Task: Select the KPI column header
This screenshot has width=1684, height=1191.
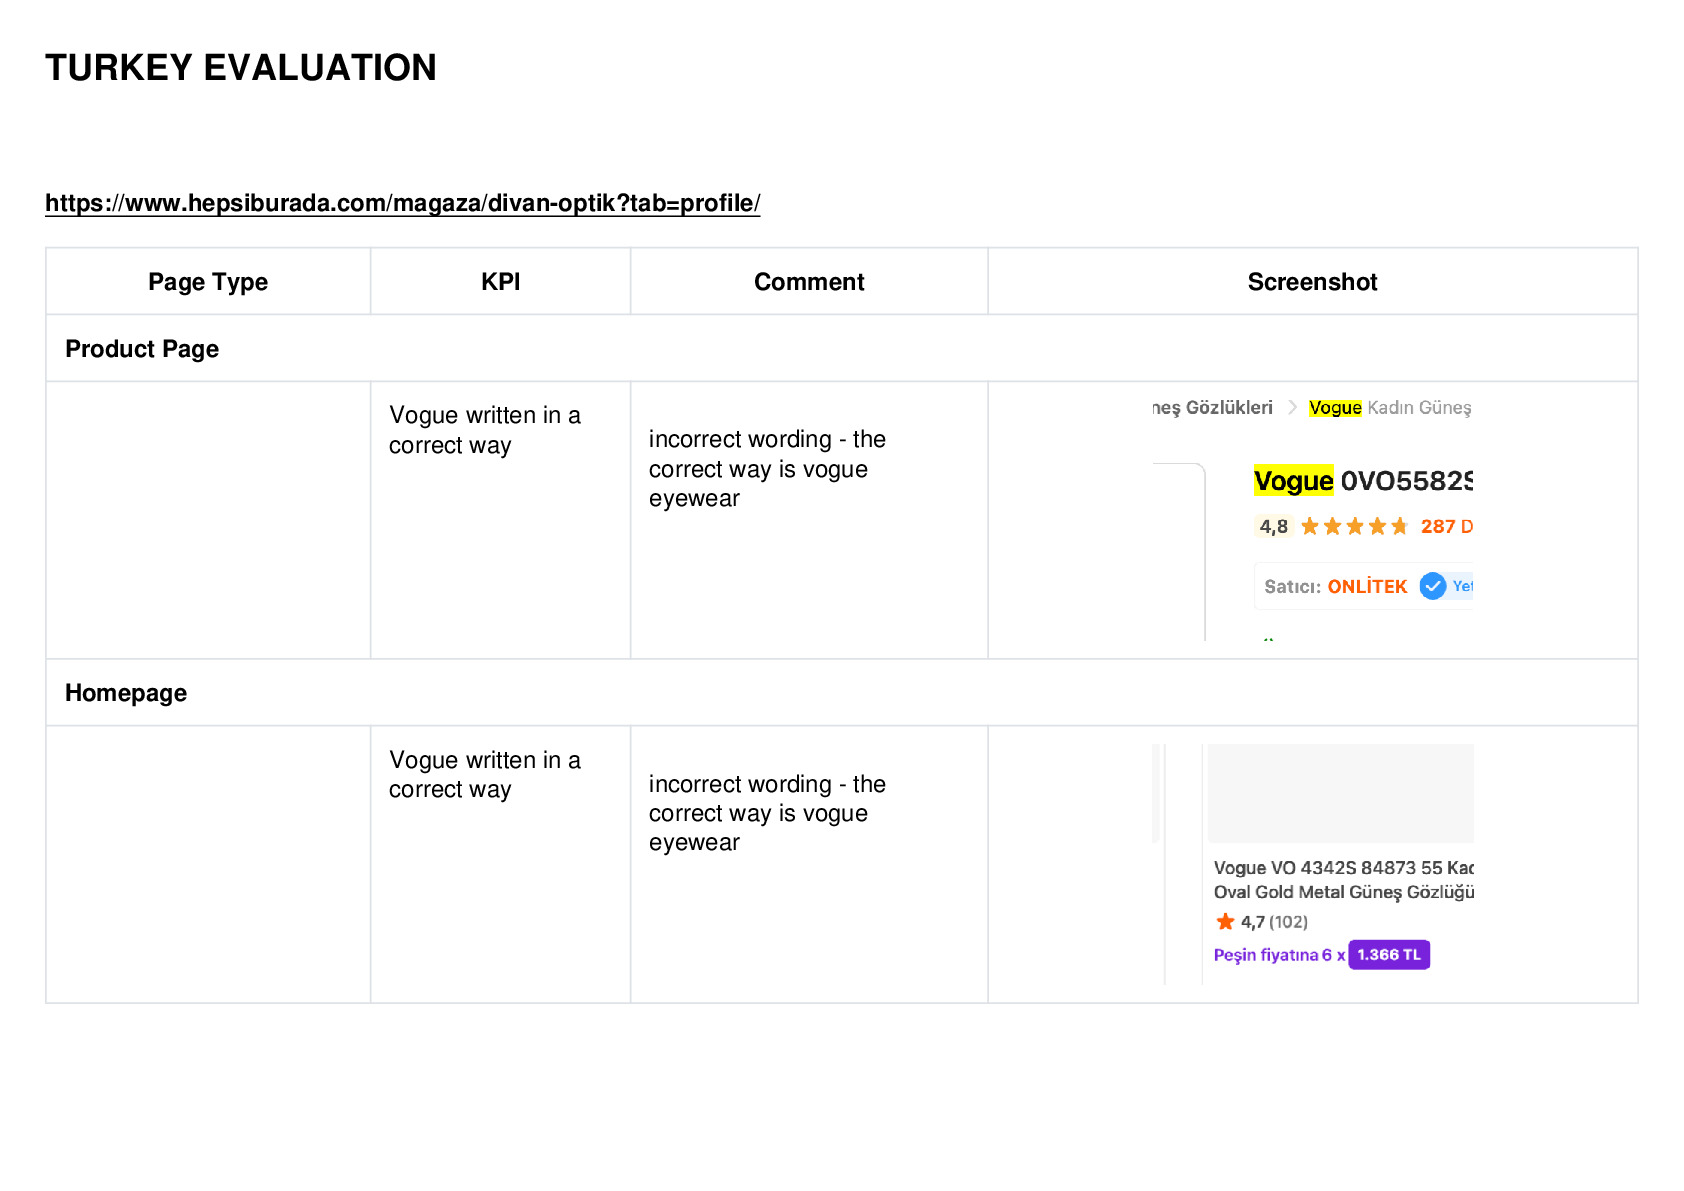Action: pos(500,282)
